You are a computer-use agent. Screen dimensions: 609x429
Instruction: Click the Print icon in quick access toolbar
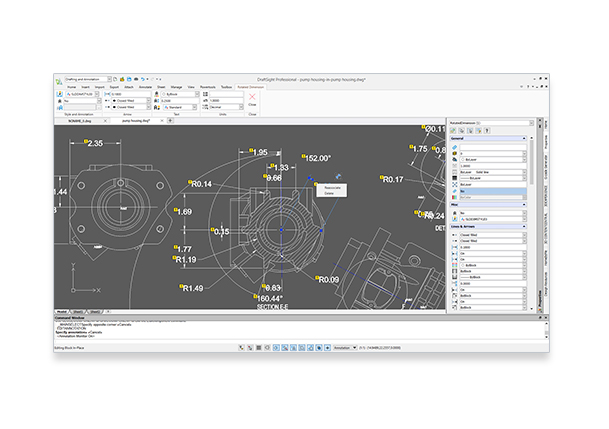tap(136, 79)
